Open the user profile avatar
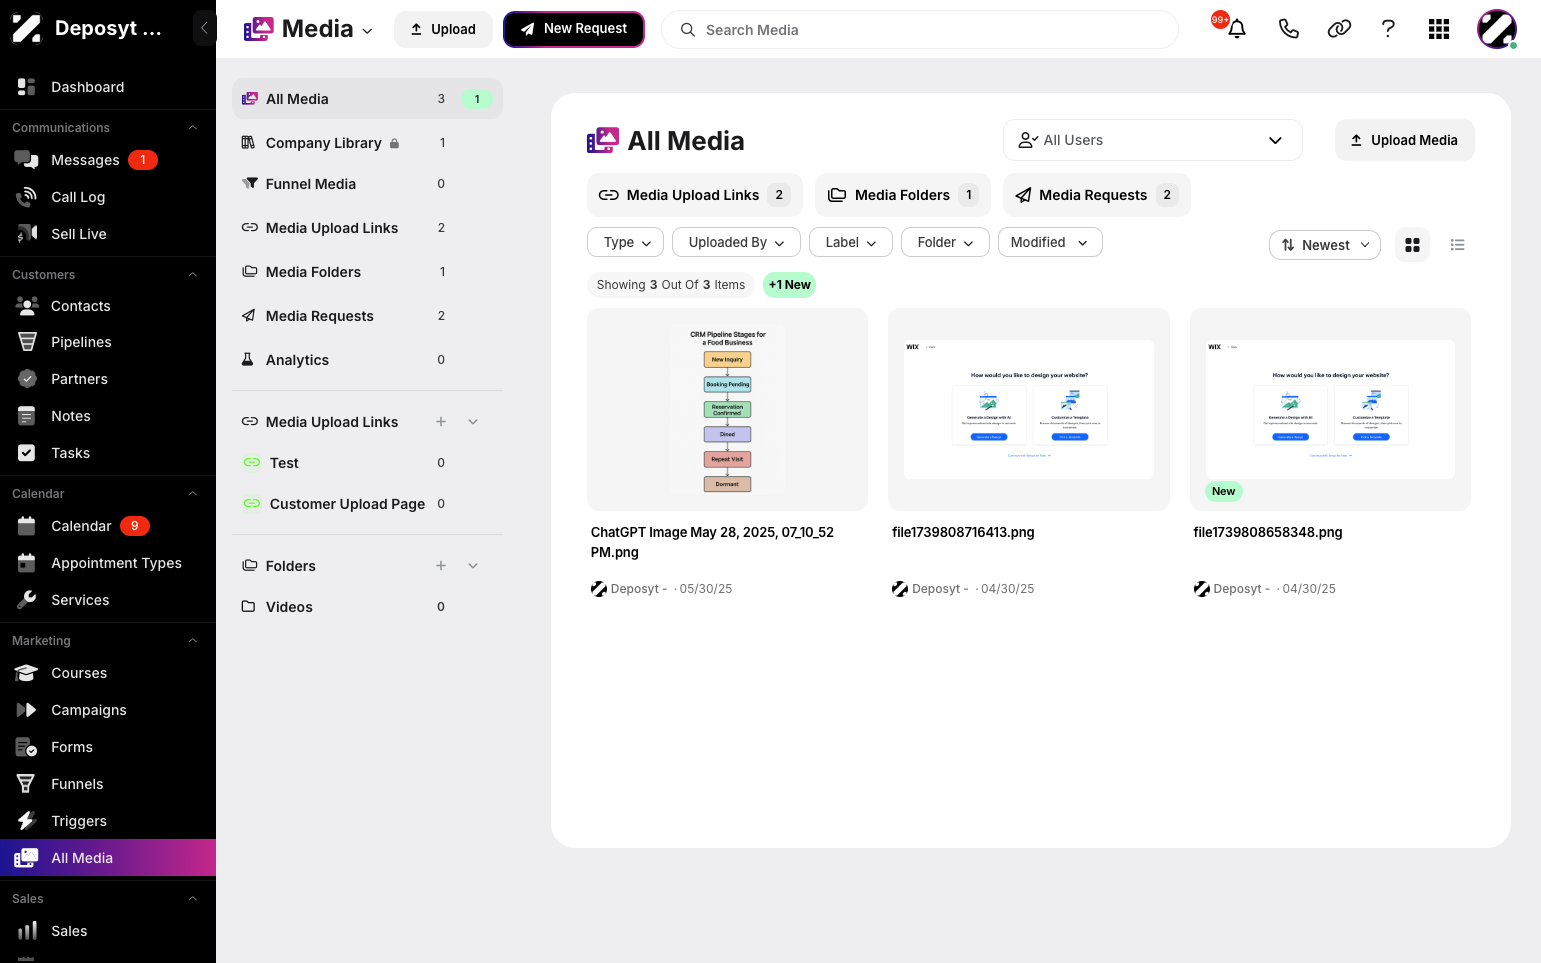 tap(1497, 29)
